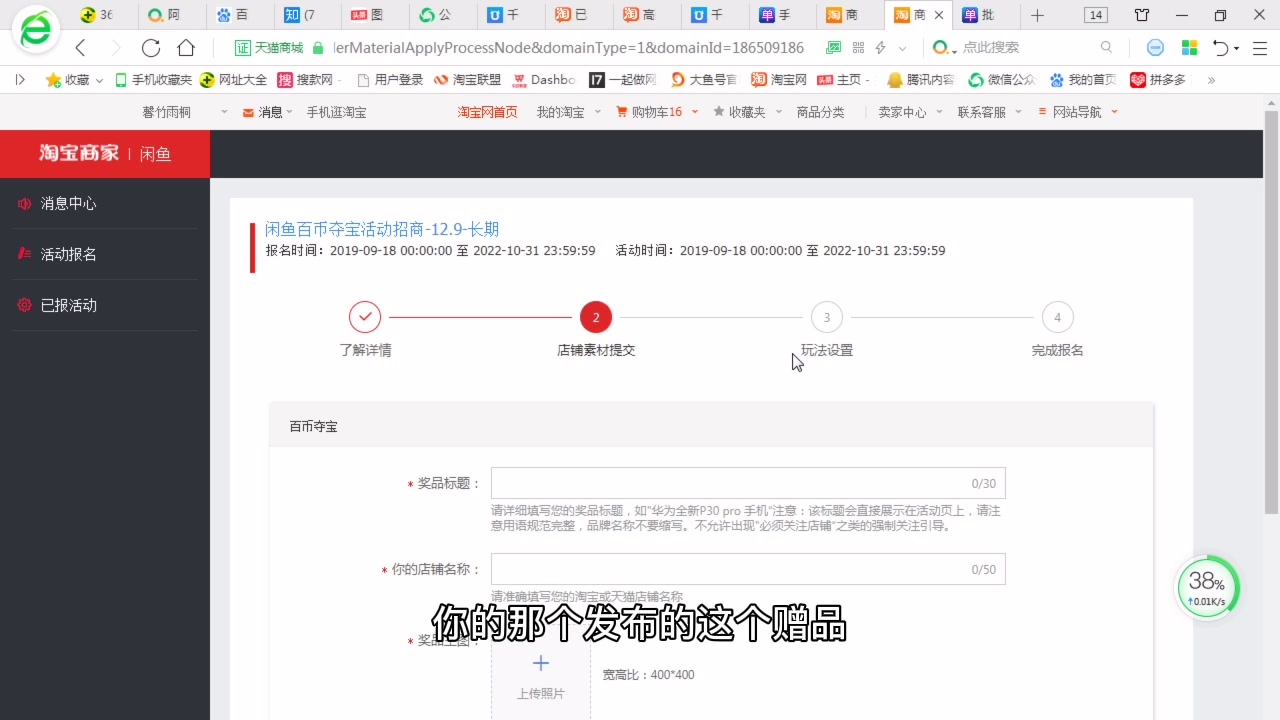The height and width of the screenshot is (720, 1280).
Task: Go to the browser home page
Action: click(x=186, y=48)
